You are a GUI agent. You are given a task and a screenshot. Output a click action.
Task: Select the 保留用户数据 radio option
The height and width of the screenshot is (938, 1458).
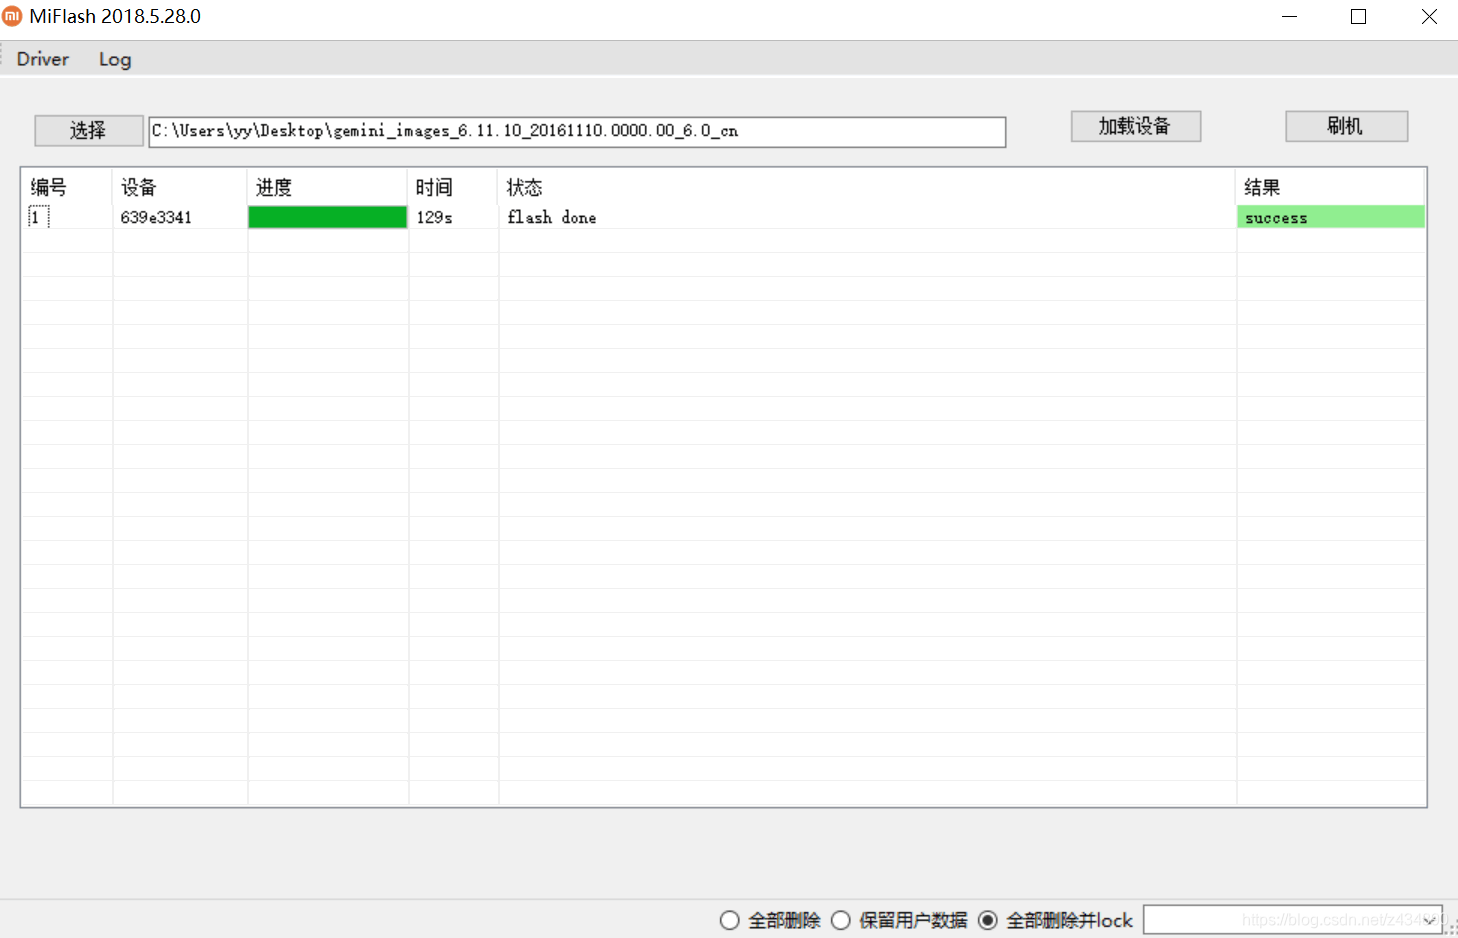(899, 920)
